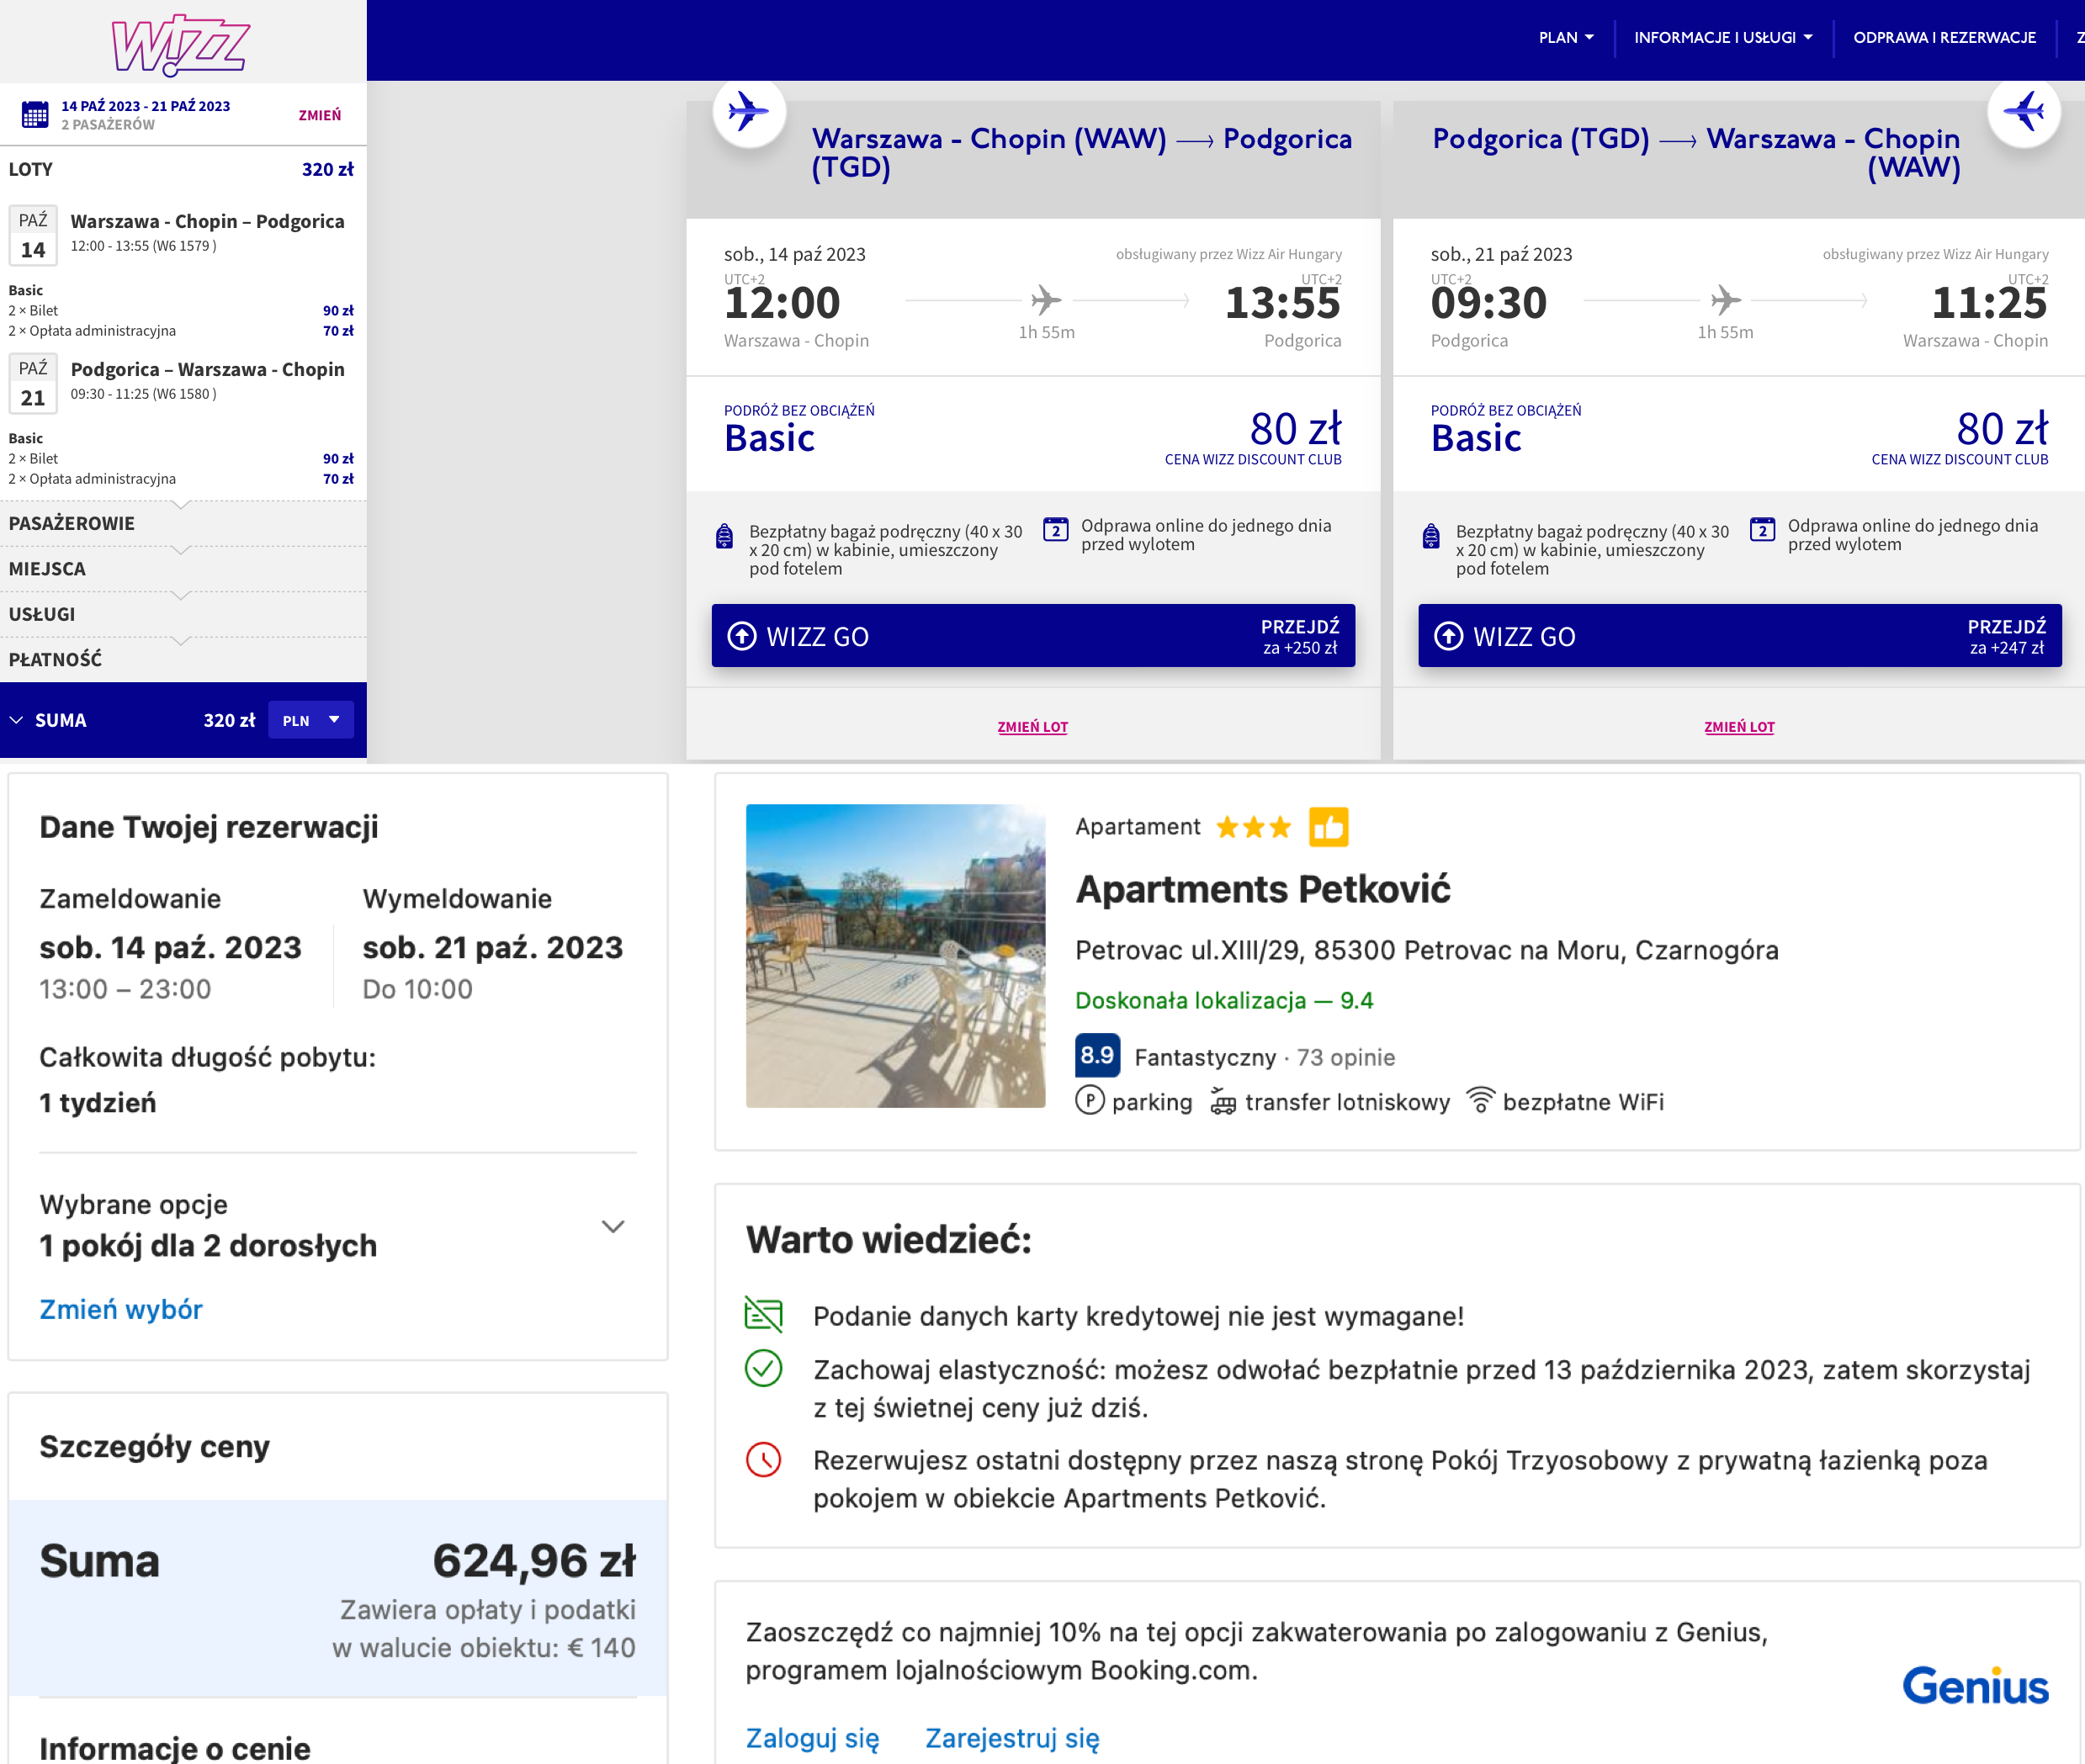2085x1764 pixels.
Task: Click the PAŹ 14 date box
Action: coord(33,235)
